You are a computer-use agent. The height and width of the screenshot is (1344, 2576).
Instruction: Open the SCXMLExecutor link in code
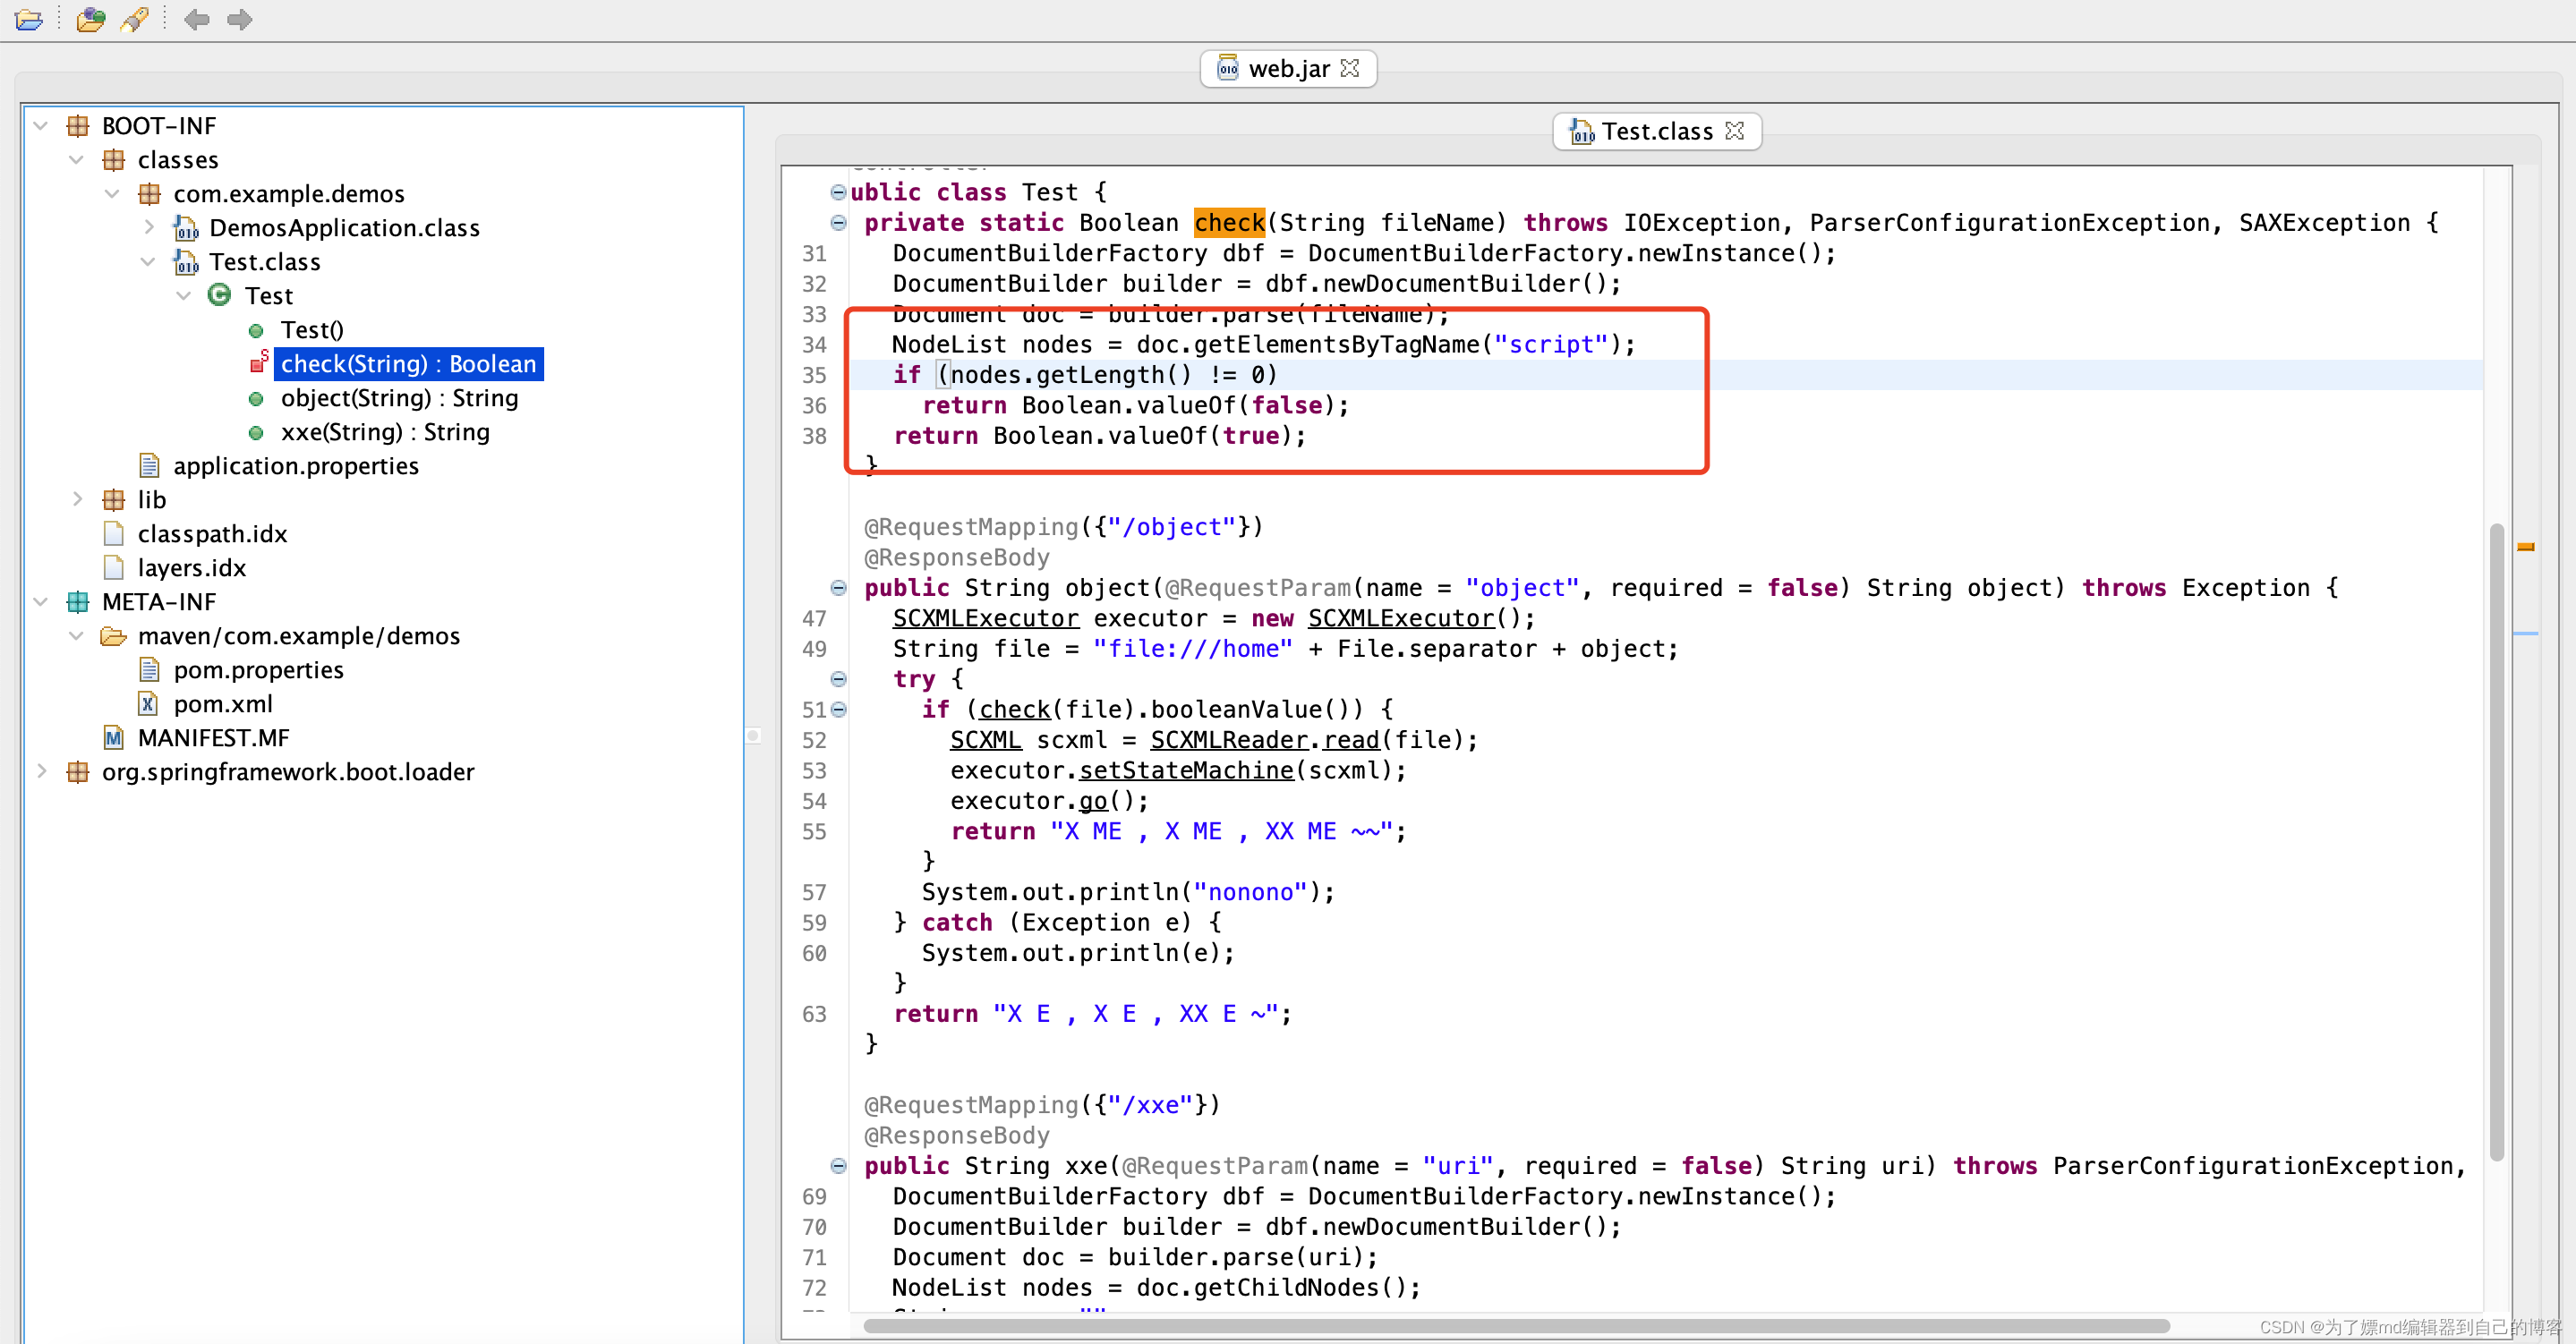click(x=985, y=618)
